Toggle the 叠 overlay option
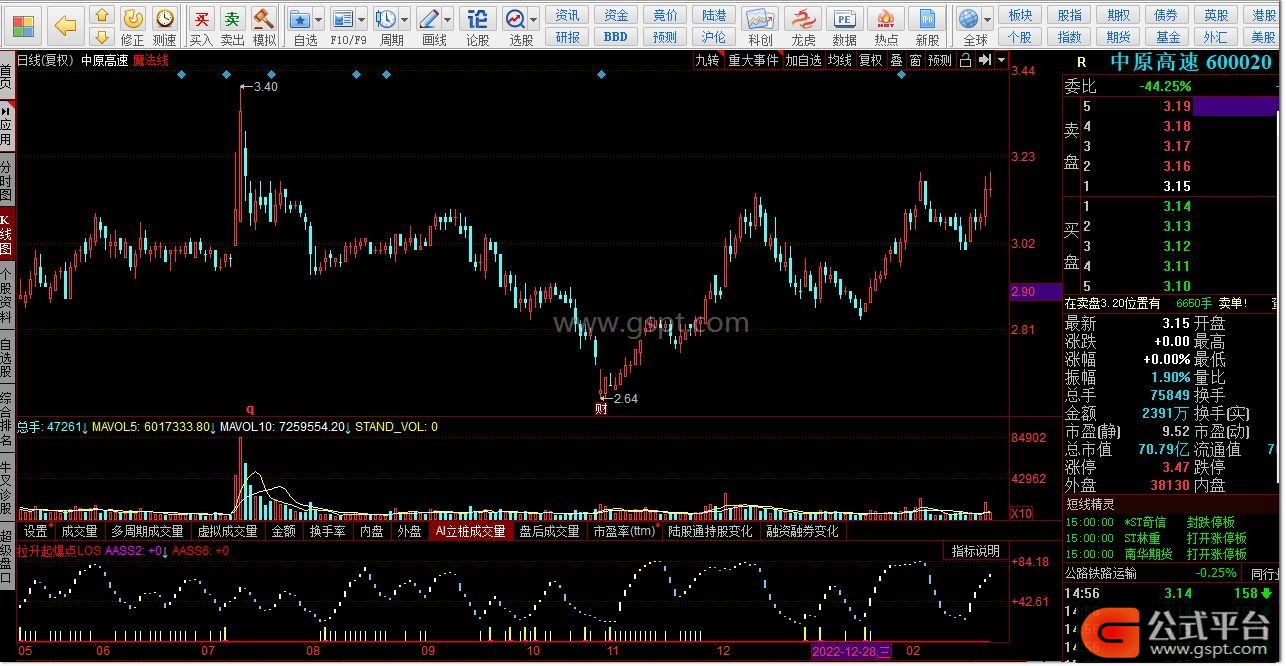The height and width of the screenshot is (666, 1286). click(897, 60)
